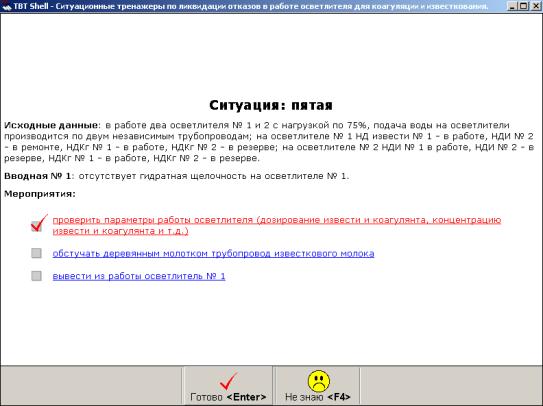Click the bold 'Вводная № 1' label
Viewport: 543px width, 406px height.
pyautogui.click(x=37, y=176)
